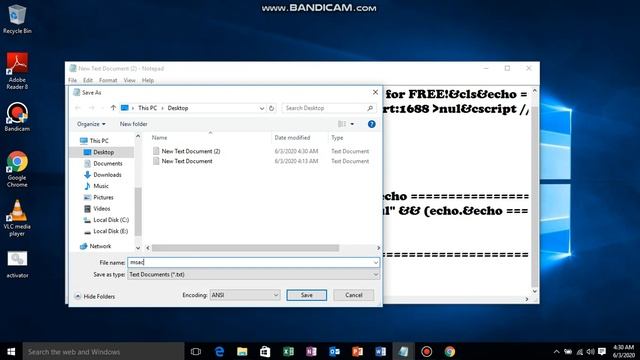Image resolution: width=640 pixels, height=360 pixels.
Task: Click the Cancel button
Action: click(353, 295)
